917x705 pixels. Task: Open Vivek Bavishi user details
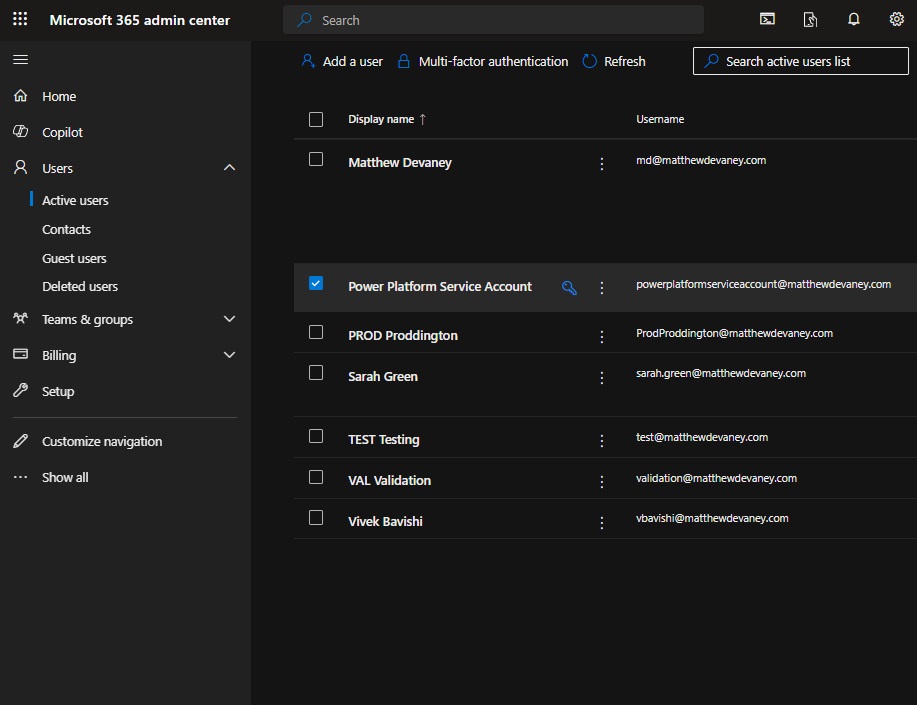(385, 521)
